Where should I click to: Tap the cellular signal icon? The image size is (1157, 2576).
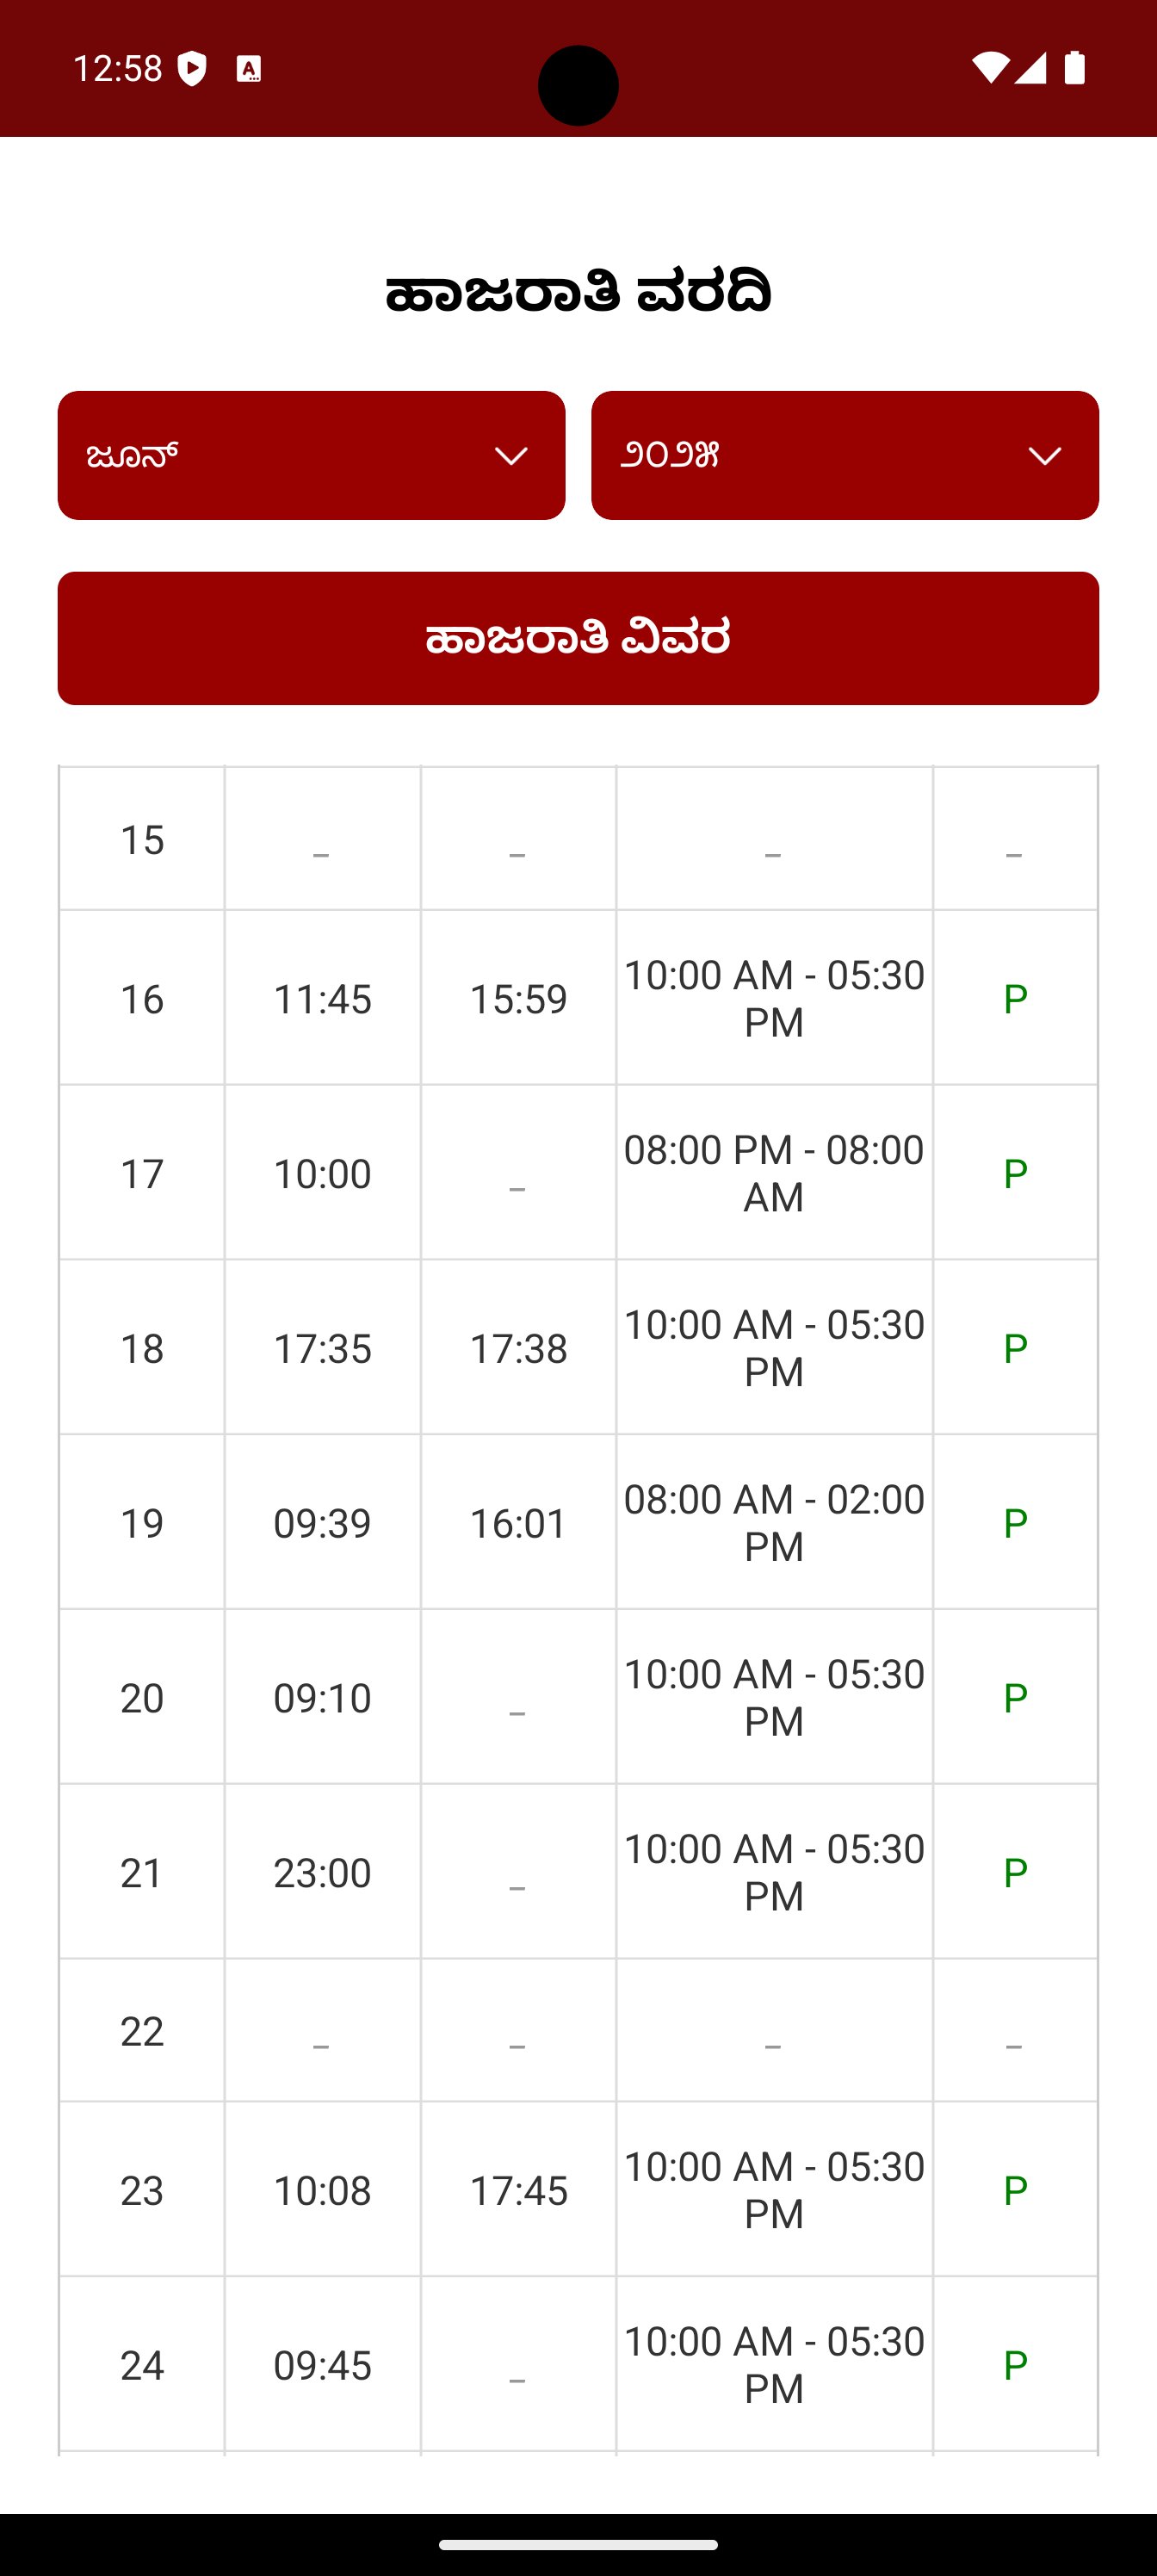pos(1030,68)
